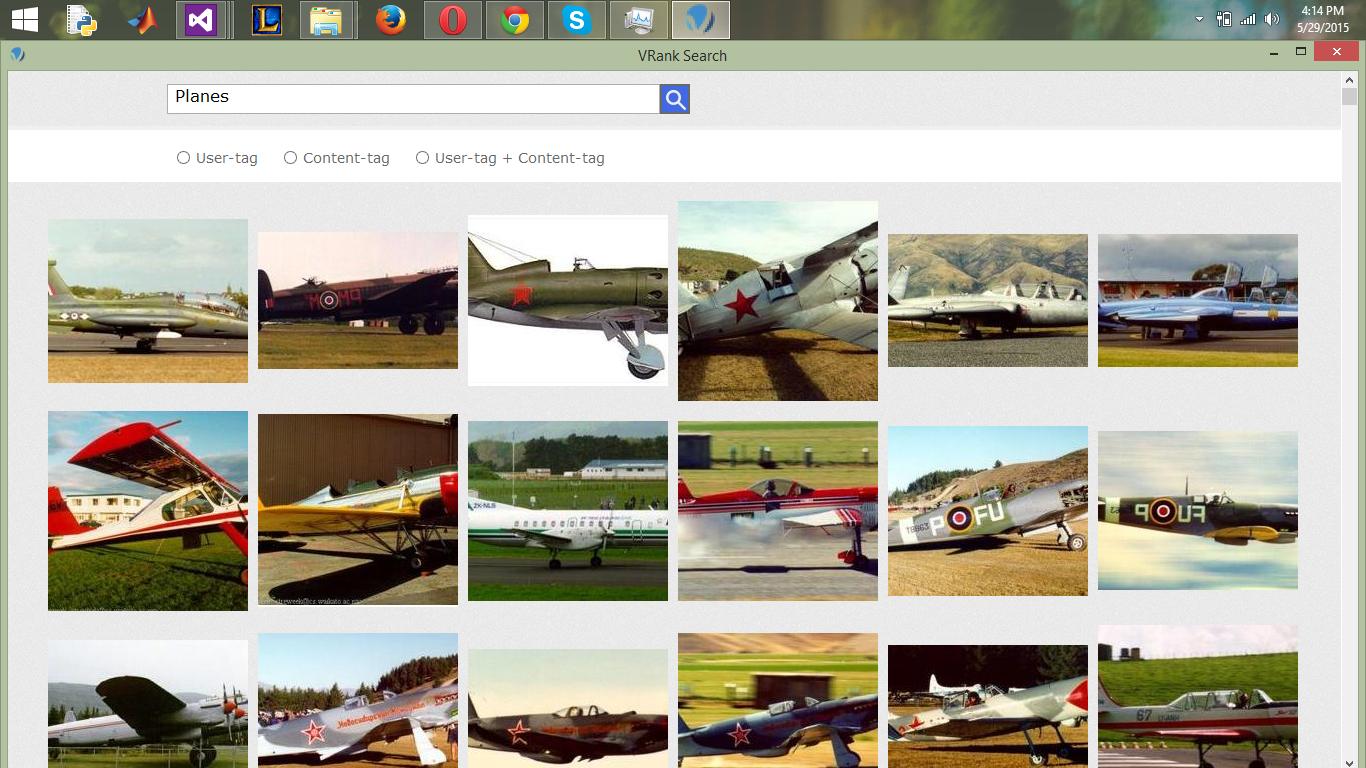Click the Planes search text field
The height and width of the screenshot is (768, 1366).
(413, 99)
